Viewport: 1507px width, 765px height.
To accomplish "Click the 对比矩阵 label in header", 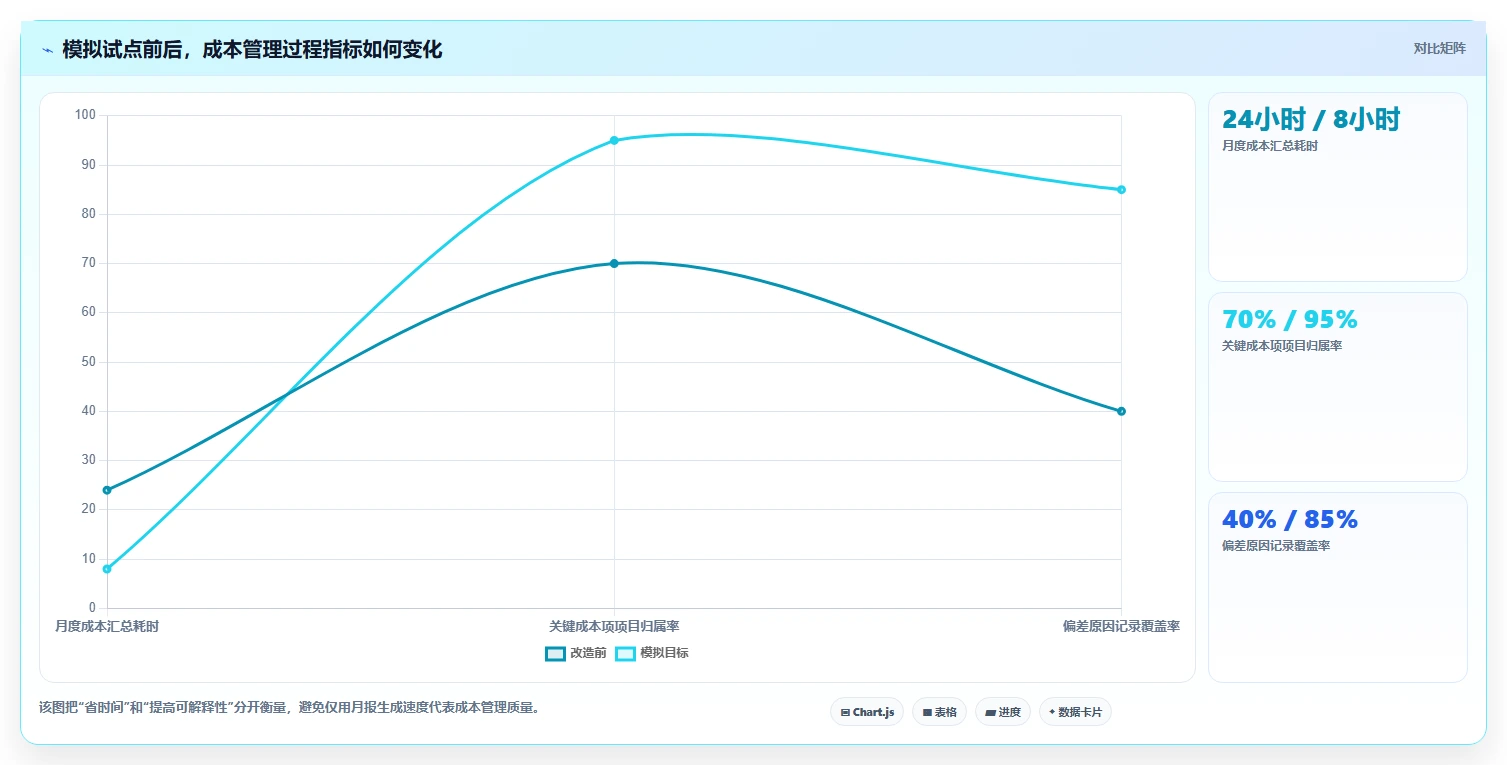I will 1439,48.
